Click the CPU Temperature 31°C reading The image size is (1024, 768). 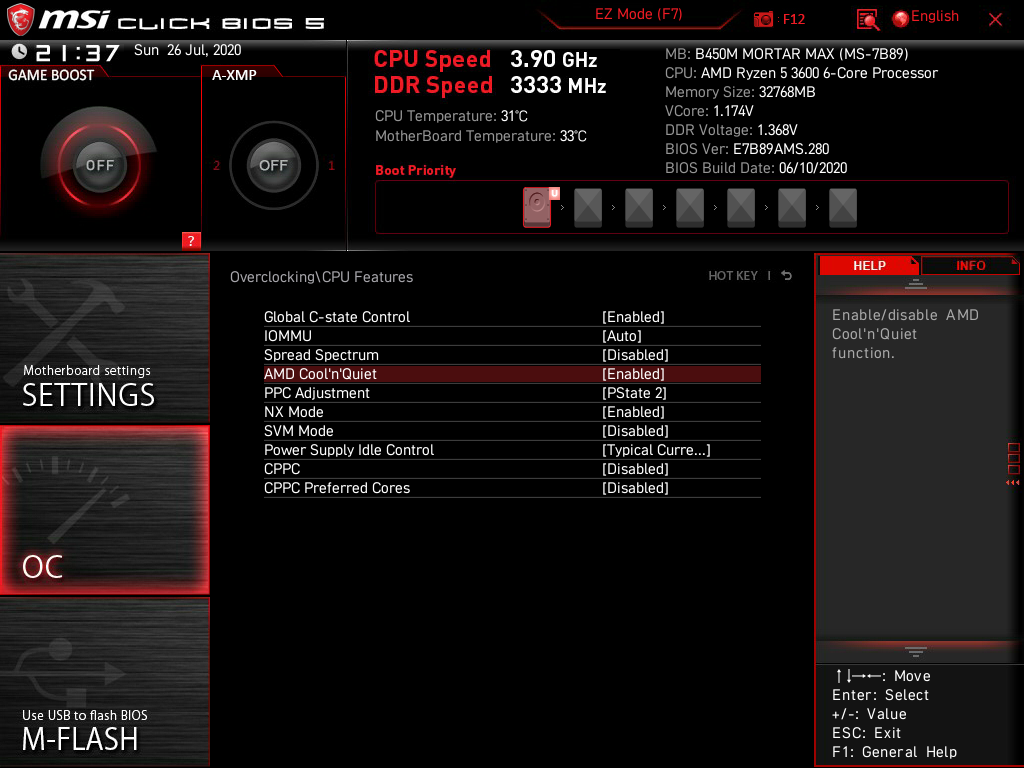(451, 116)
